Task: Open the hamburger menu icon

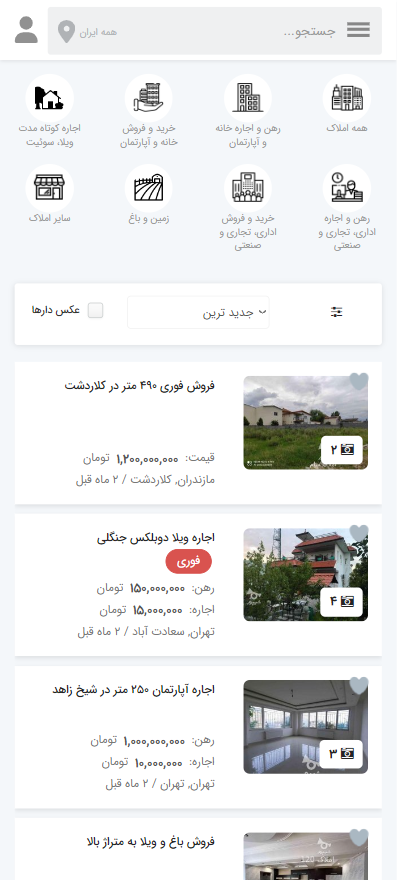Action: (358, 30)
